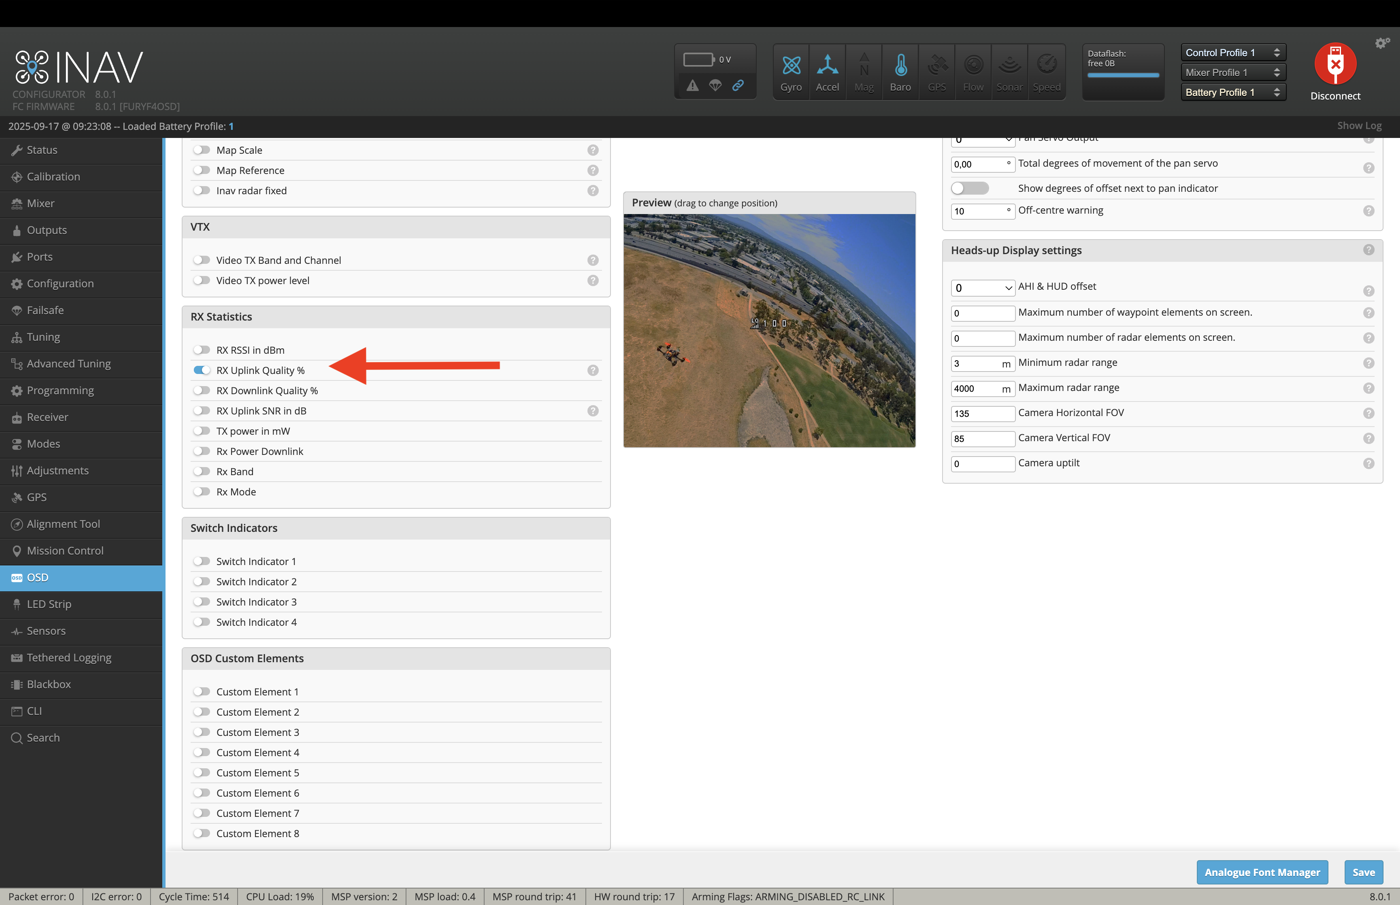Click the red Disconnect USB icon

(x=1335, y=64)
